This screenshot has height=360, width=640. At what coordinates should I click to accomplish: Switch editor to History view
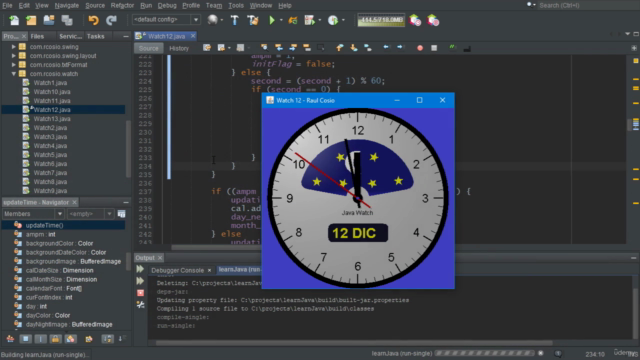point(179,48)
